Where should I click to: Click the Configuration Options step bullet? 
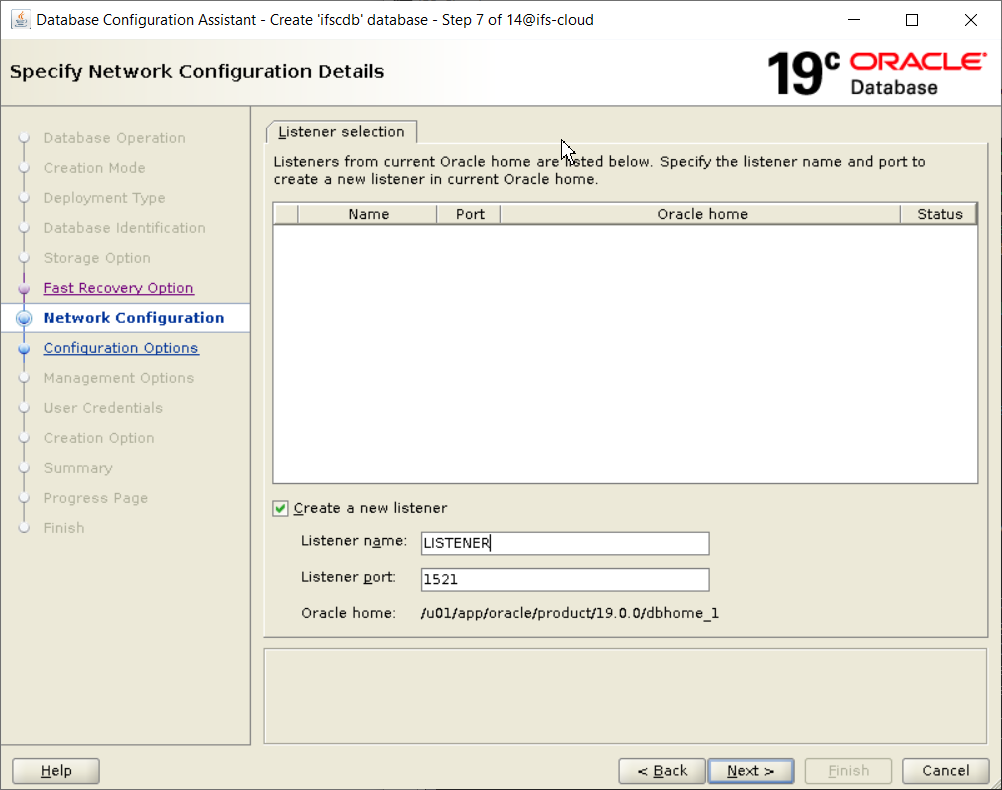coord(24,348)
